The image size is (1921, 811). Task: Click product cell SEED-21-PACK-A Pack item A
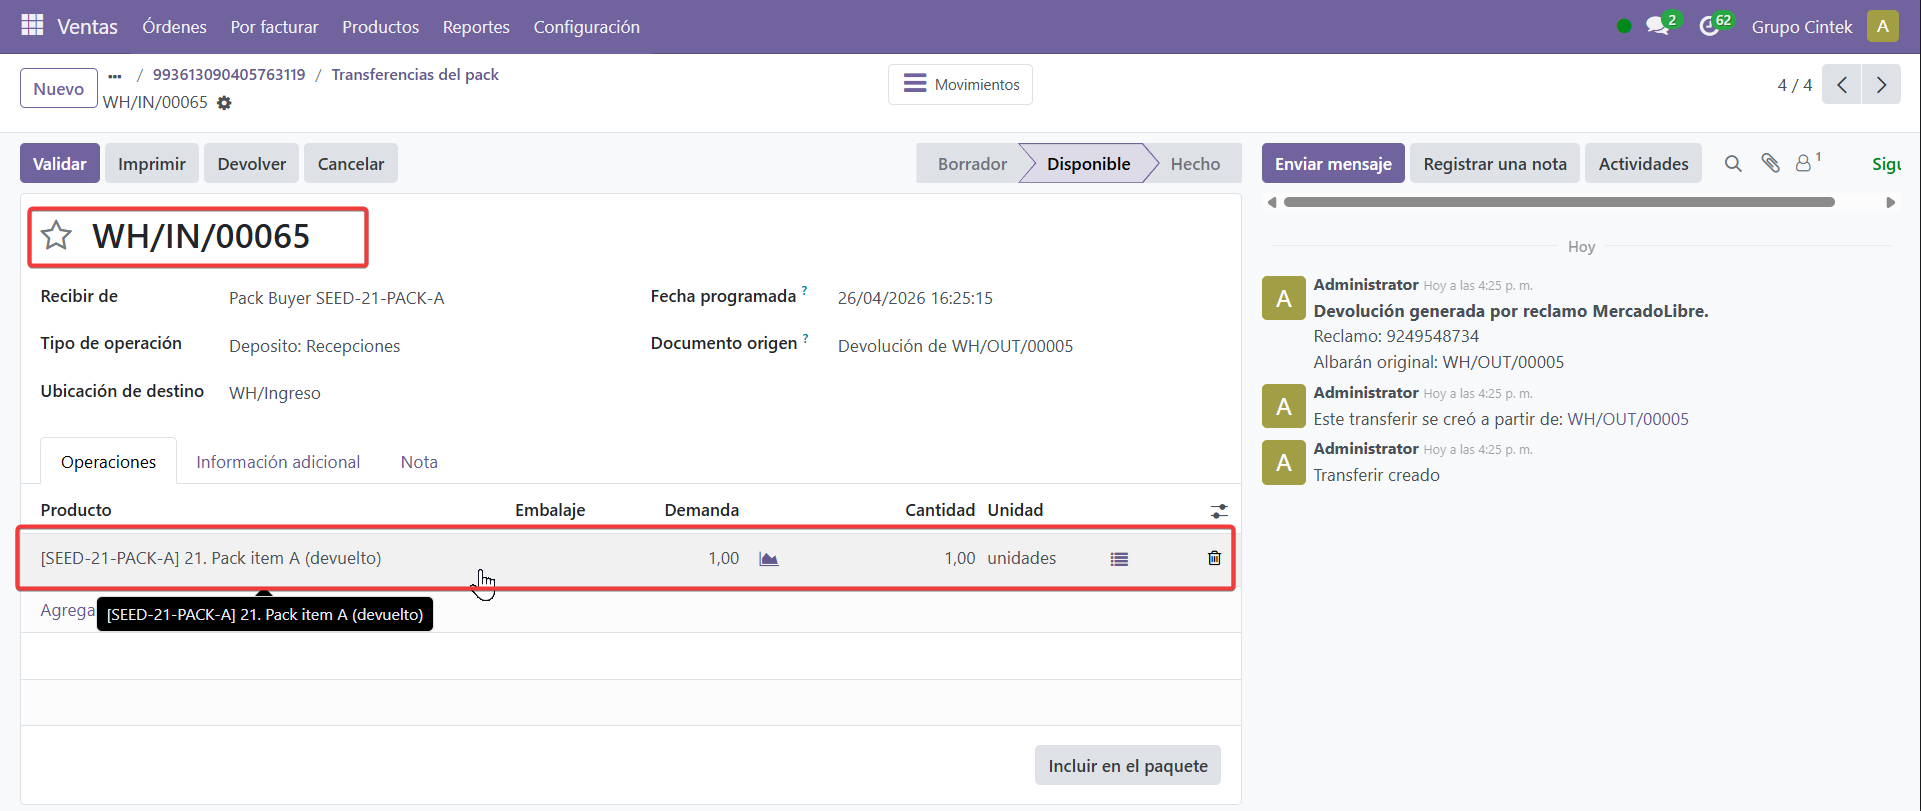coord(211,558)
